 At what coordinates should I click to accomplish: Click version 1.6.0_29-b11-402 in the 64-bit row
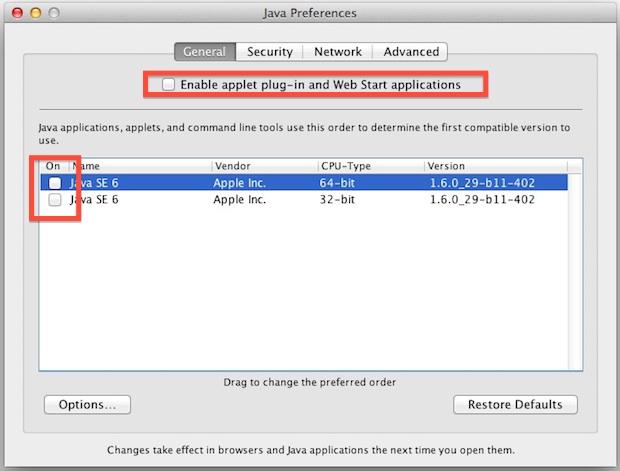click(x=482, y=183)
